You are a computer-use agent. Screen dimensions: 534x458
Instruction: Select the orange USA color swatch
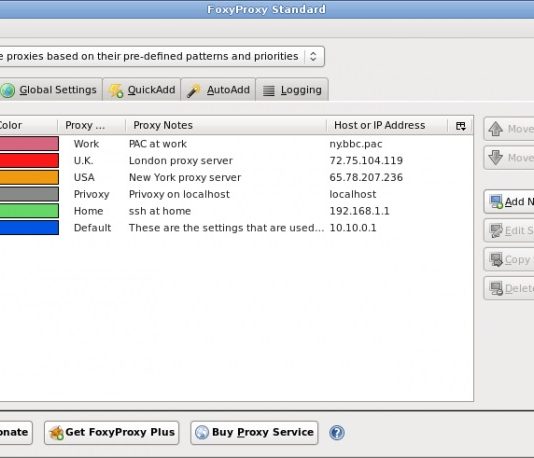[x=29, y=177]
